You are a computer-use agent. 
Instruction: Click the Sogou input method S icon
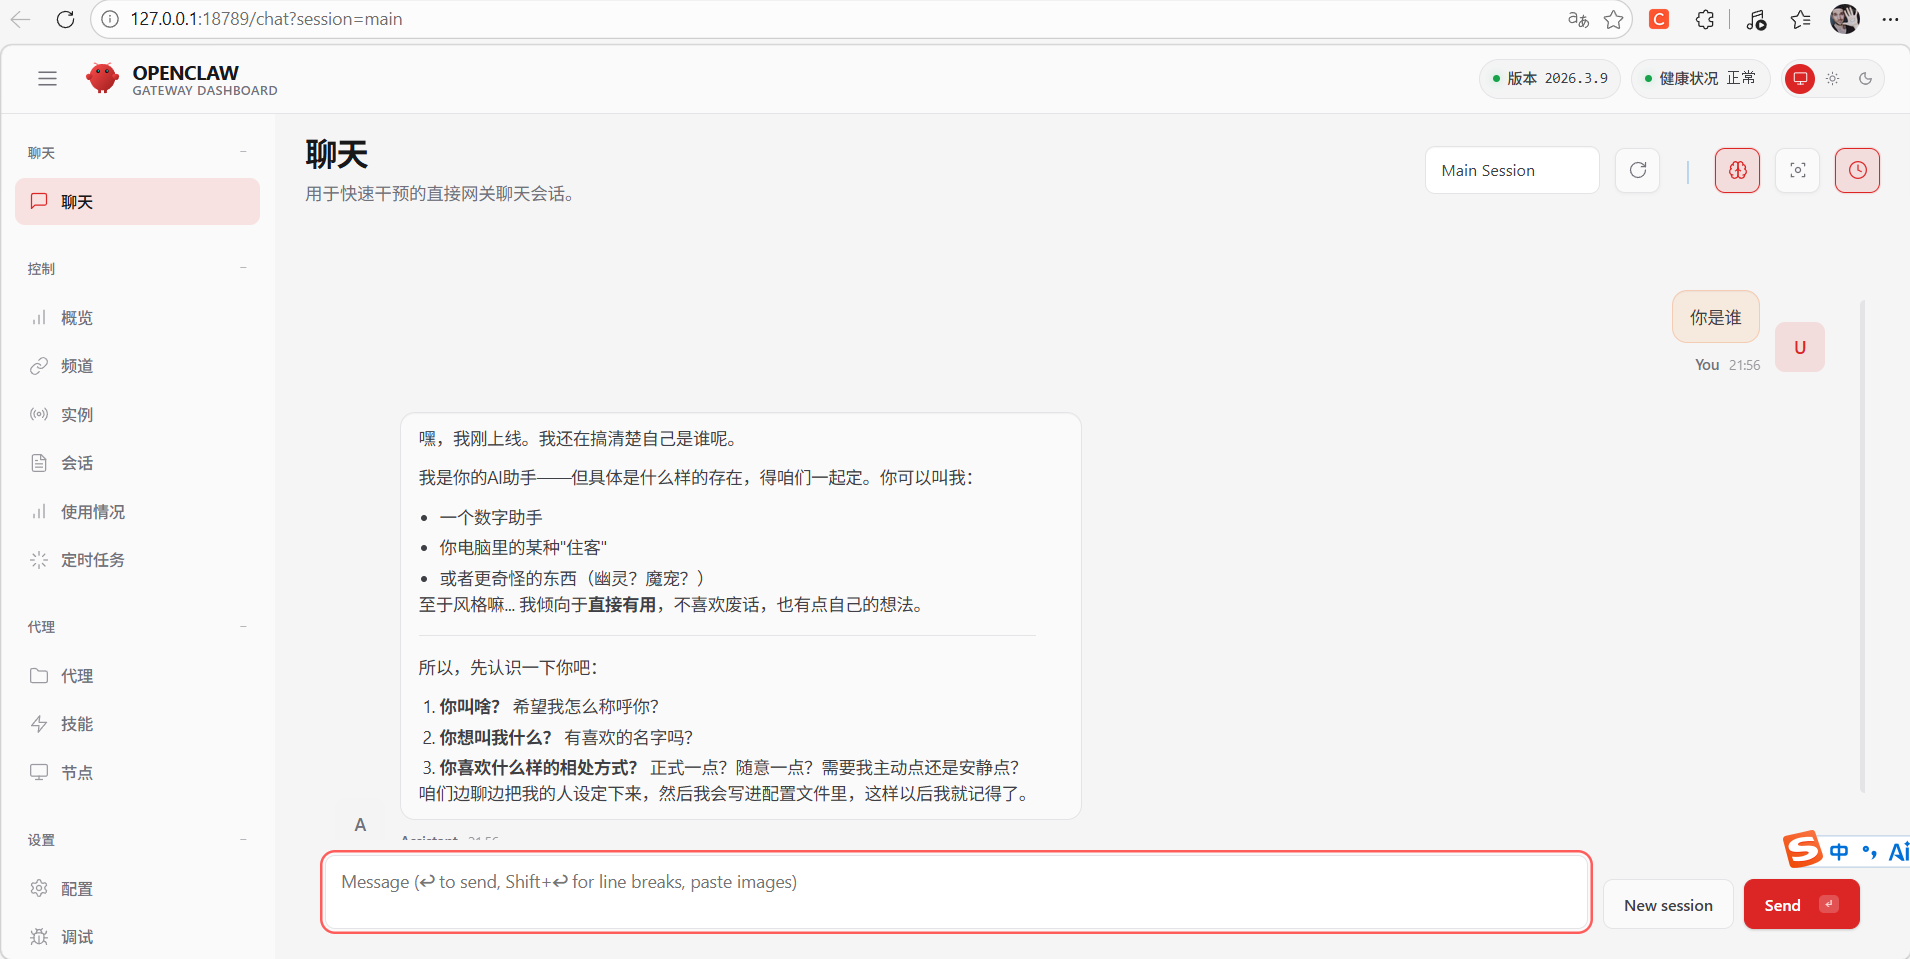click(x=1803, y=850)
